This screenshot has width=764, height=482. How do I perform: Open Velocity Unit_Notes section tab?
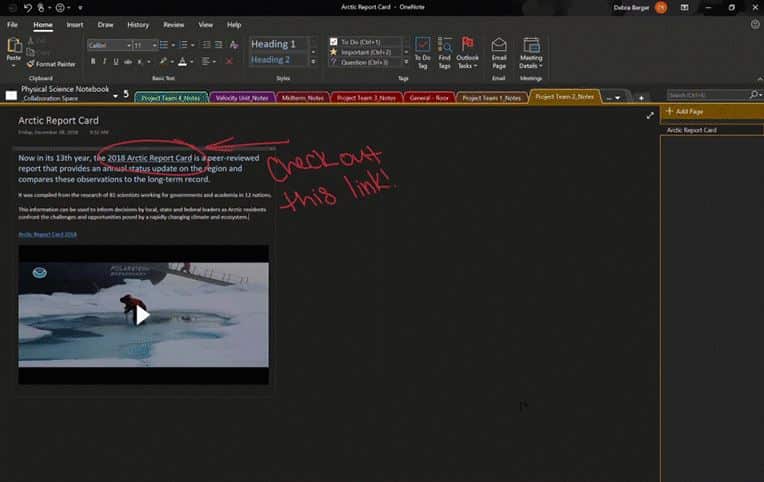point(242,98)
